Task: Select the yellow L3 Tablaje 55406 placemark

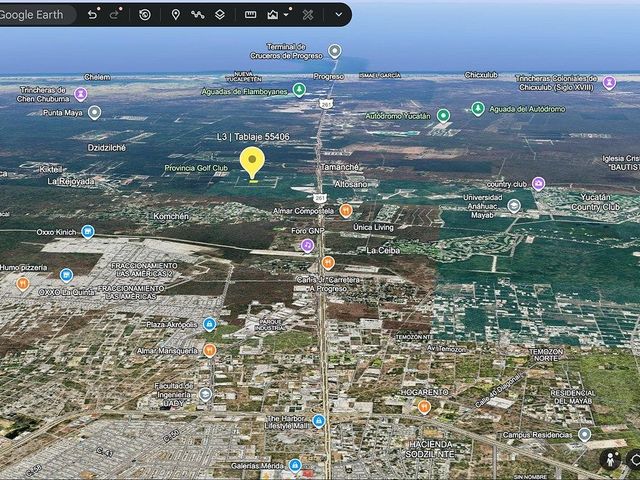Action: pos(252,163)
